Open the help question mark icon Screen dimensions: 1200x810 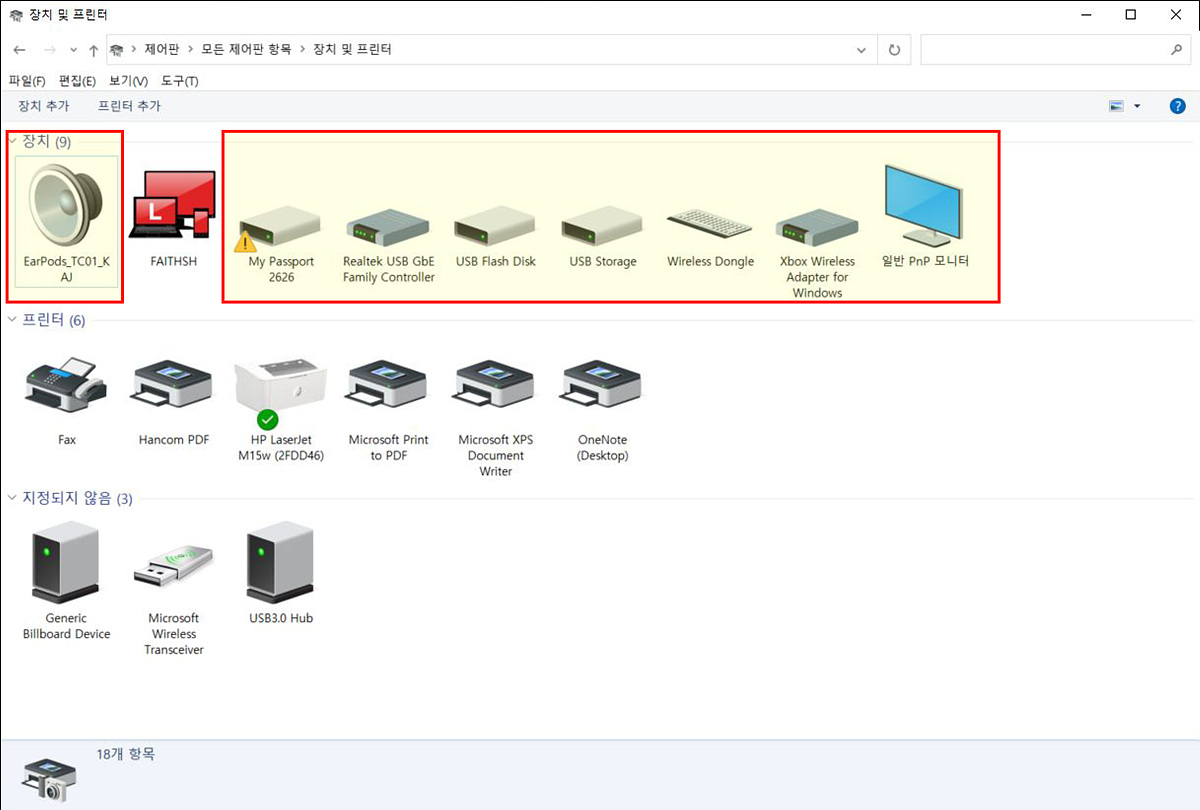[x=1177, y=106]
